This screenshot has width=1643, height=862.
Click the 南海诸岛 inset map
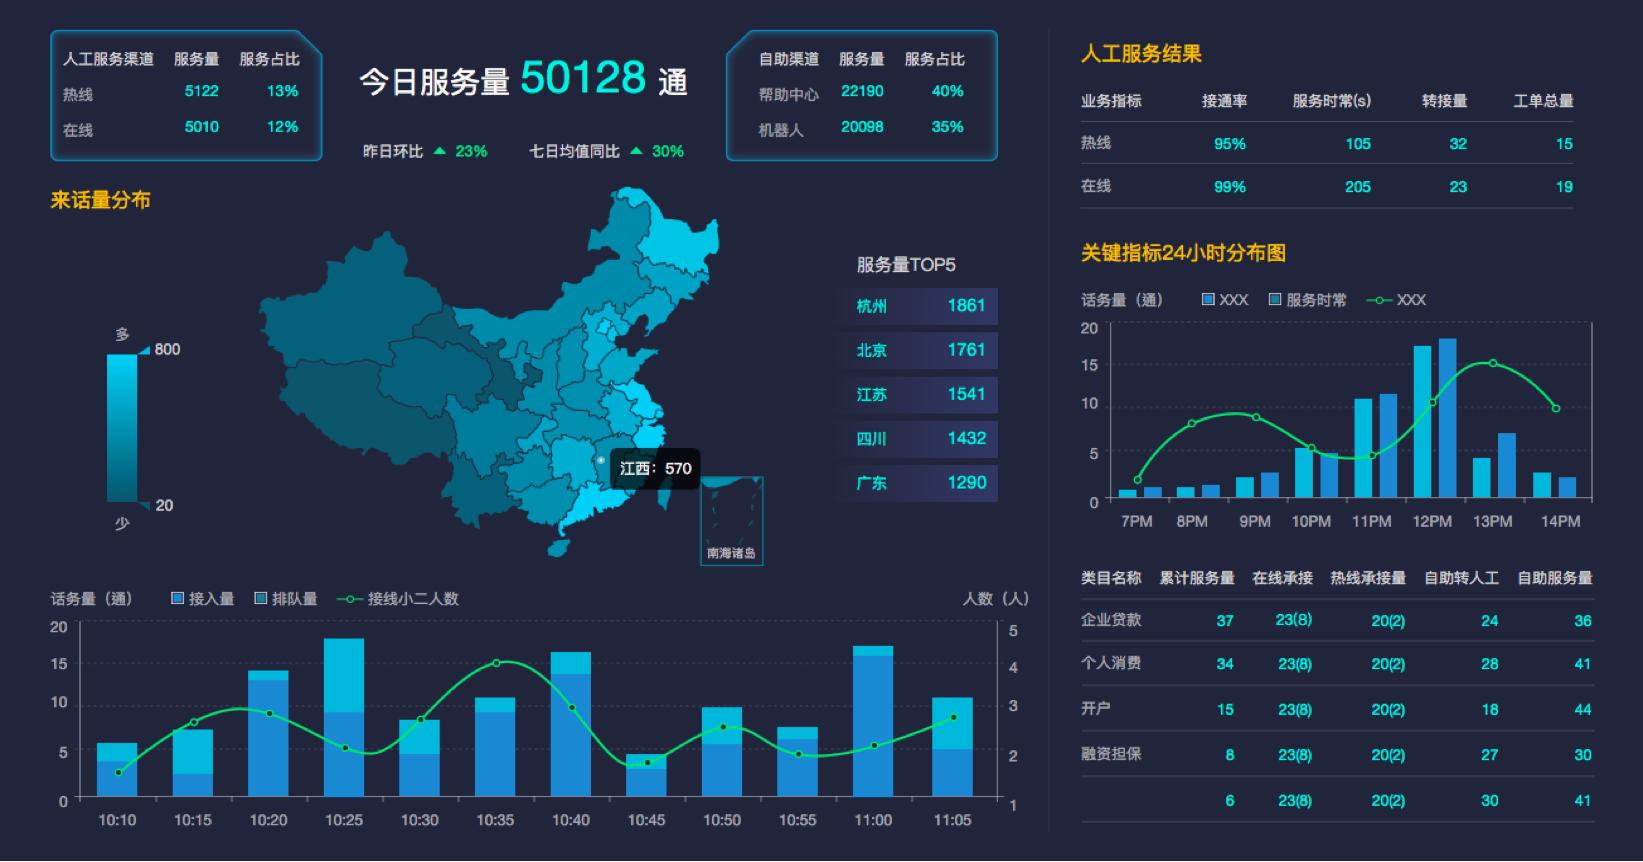point(731,520)
